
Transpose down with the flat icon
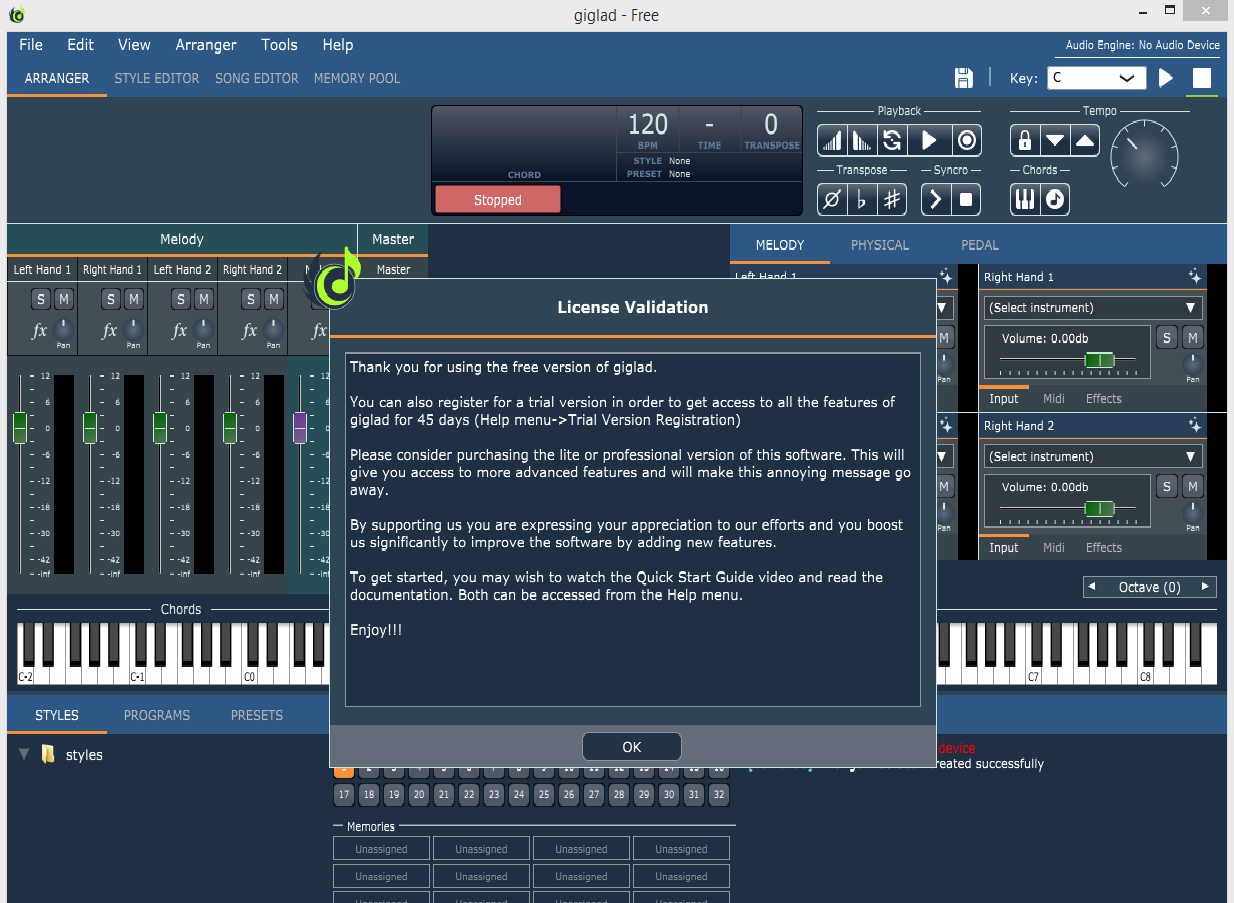pyautogui.click(x=862, y=199)
